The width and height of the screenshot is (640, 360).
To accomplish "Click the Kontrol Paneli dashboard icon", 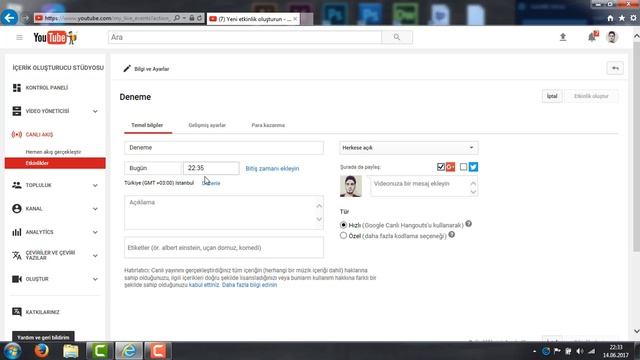I will pyautogui.click(x=17, y=88).
